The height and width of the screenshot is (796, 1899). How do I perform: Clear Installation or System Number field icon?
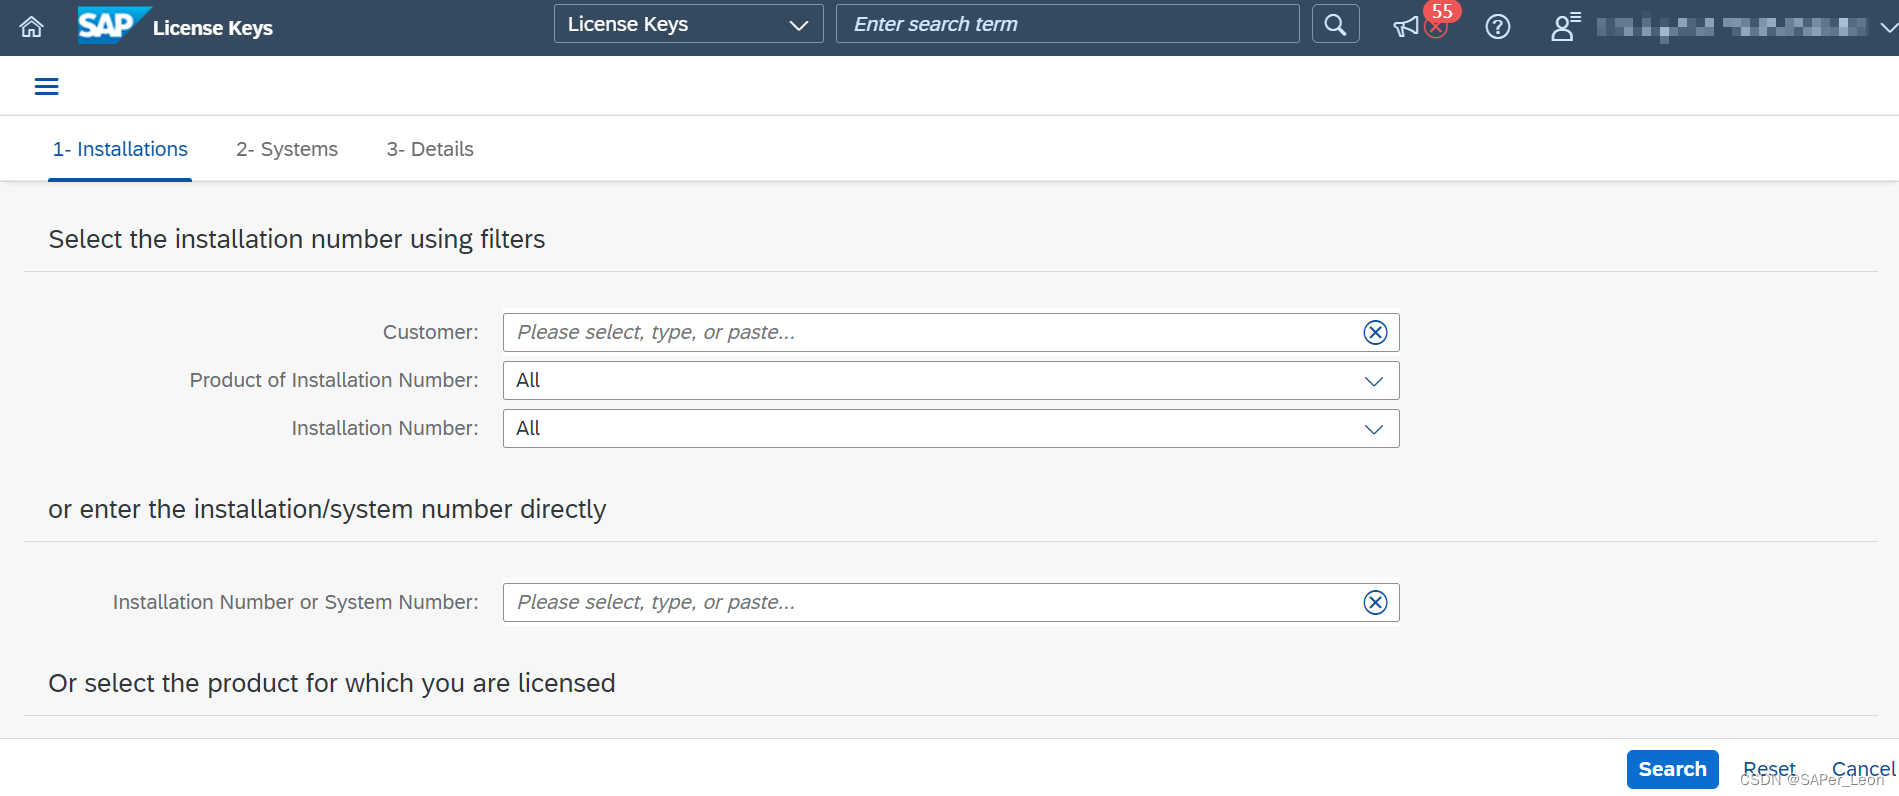[1375, 602]
